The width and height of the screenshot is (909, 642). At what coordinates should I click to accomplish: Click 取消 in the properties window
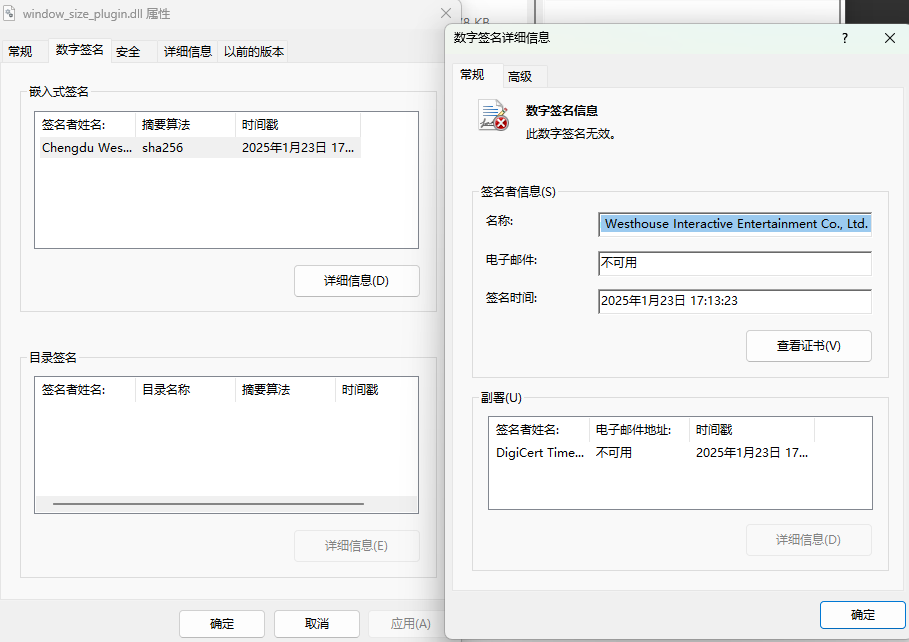pos(317,624)
